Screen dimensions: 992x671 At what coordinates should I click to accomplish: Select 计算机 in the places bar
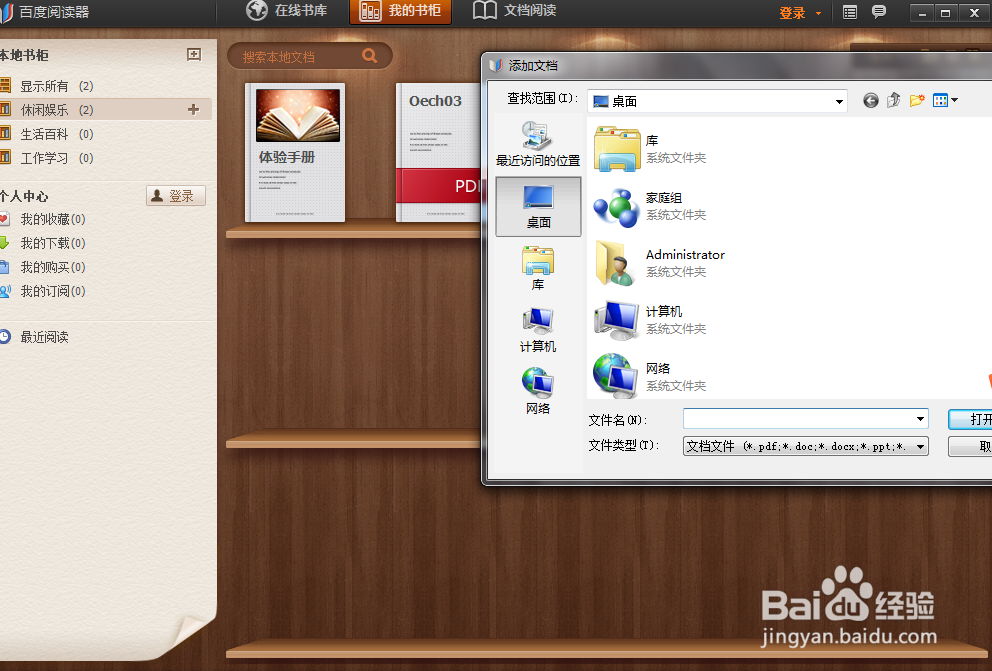coord(538,330)
